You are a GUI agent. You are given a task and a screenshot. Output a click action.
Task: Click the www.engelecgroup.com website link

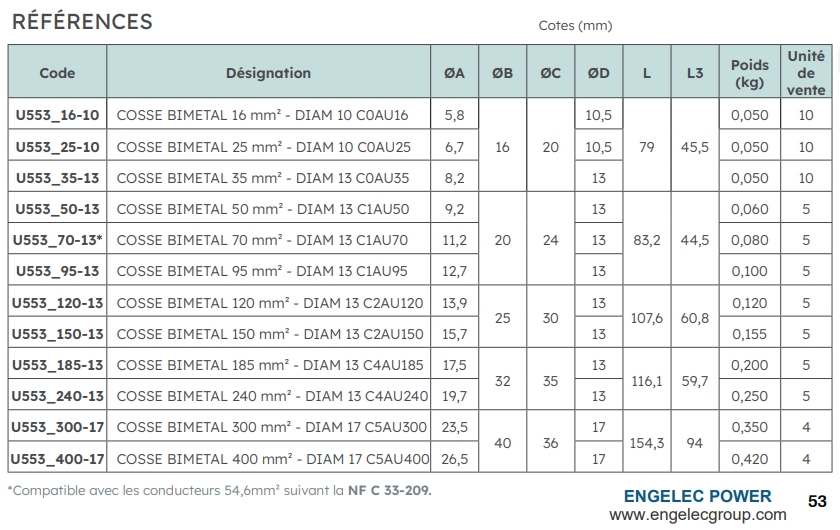[697, 515]
